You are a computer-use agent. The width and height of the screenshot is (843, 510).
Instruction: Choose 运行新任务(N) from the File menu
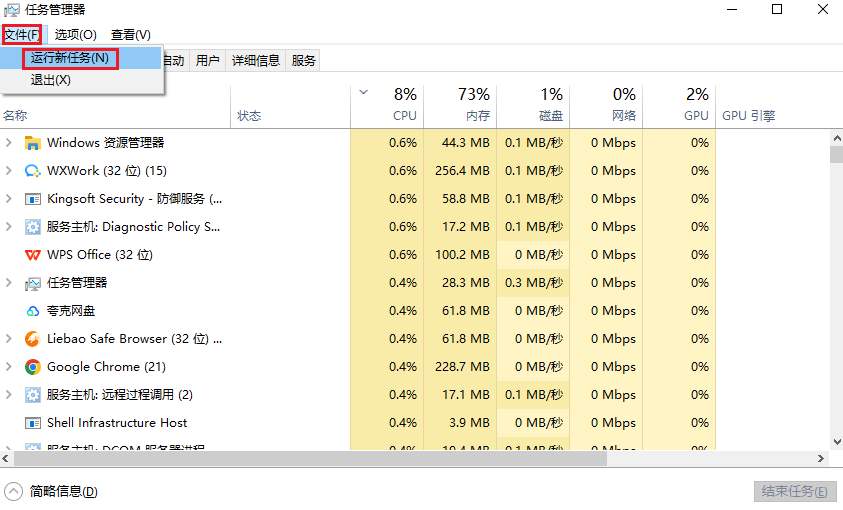tap(69, 58)
